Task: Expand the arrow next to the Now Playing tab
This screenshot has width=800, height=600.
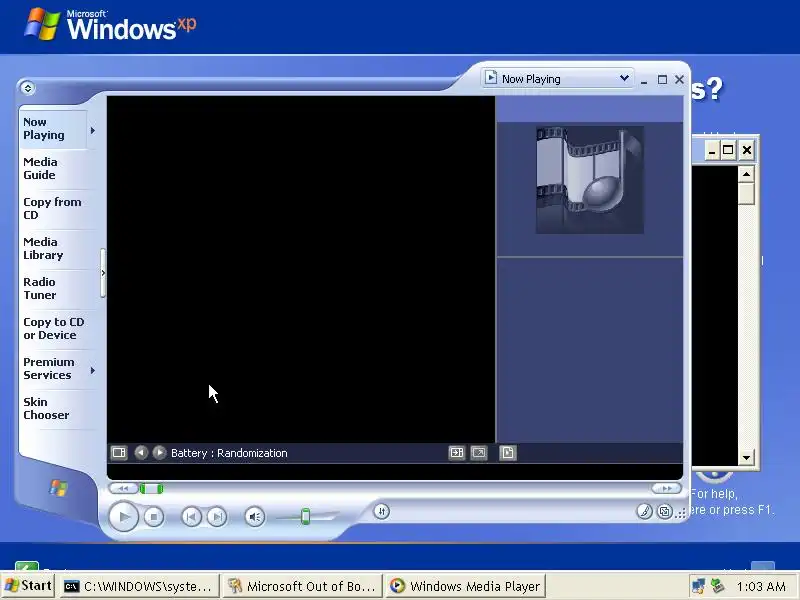Action: pos(93,131)
